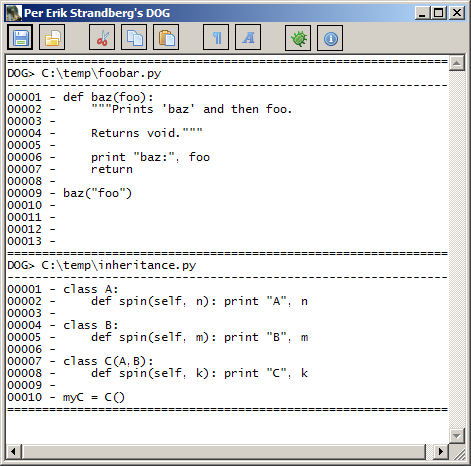Screen dimensions: 471x466
Task: Click the green bug icon
Action: 298,38
